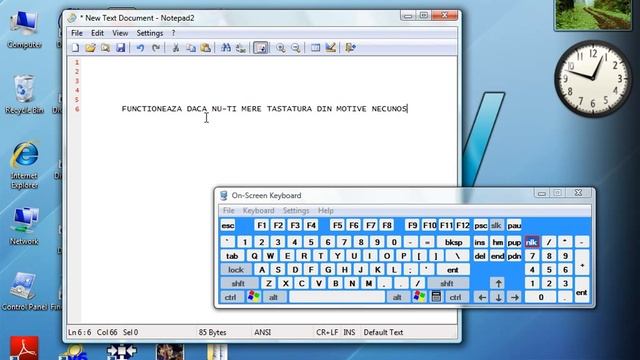Click the numeric keypad 0 key
Image resolution: width=640 pixels, height=360 pixels.
click(x=541, y=297)
